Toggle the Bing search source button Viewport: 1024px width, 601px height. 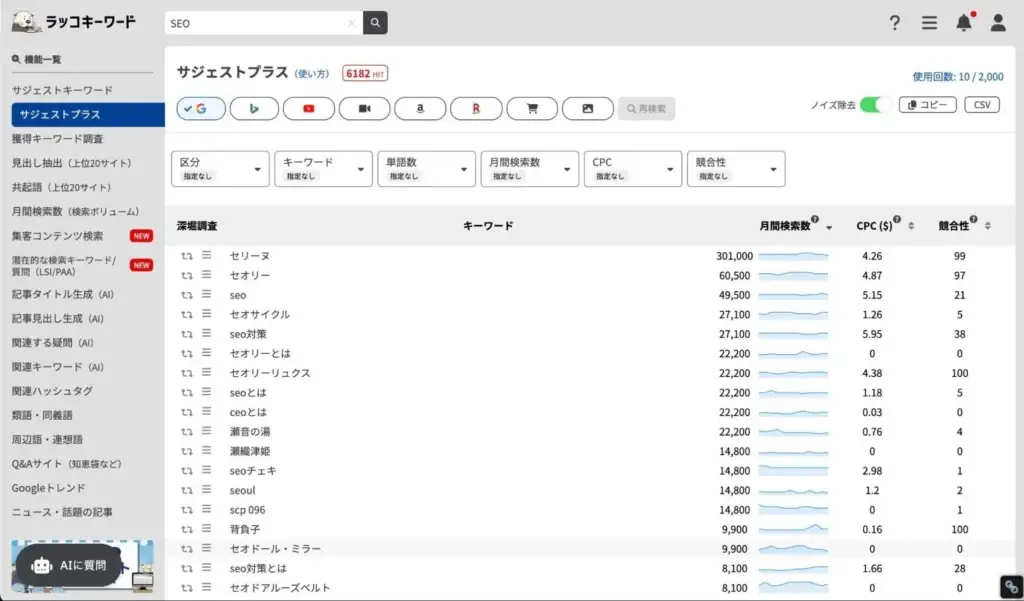pos(254,108)
